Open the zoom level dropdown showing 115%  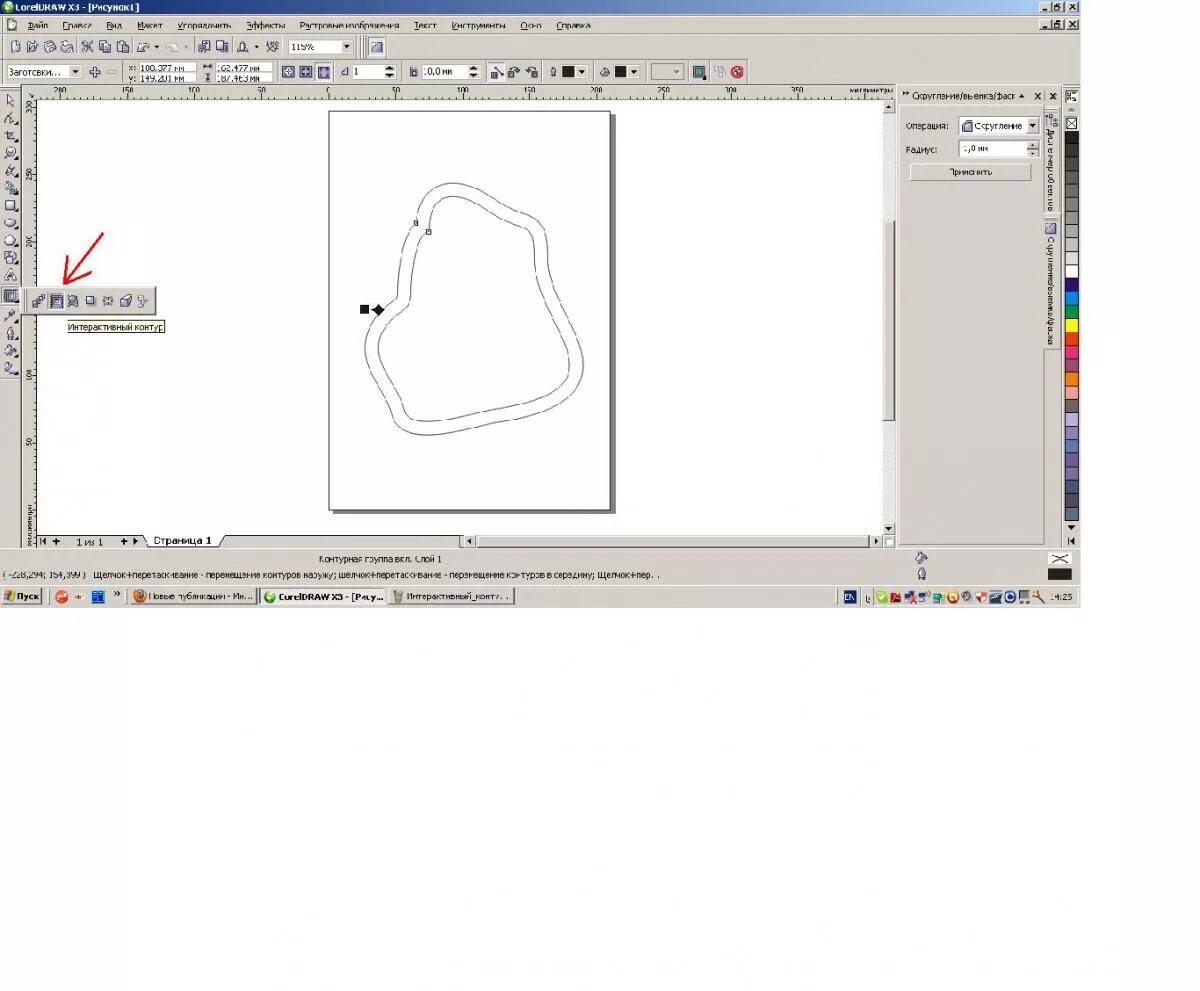[346, 46]
